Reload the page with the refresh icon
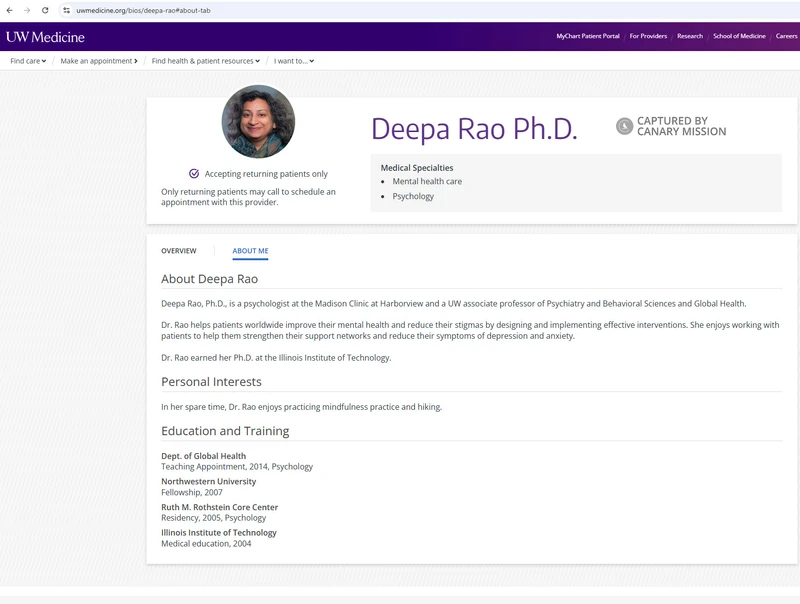This screenshot has width=800, height=604. [45, 10]
